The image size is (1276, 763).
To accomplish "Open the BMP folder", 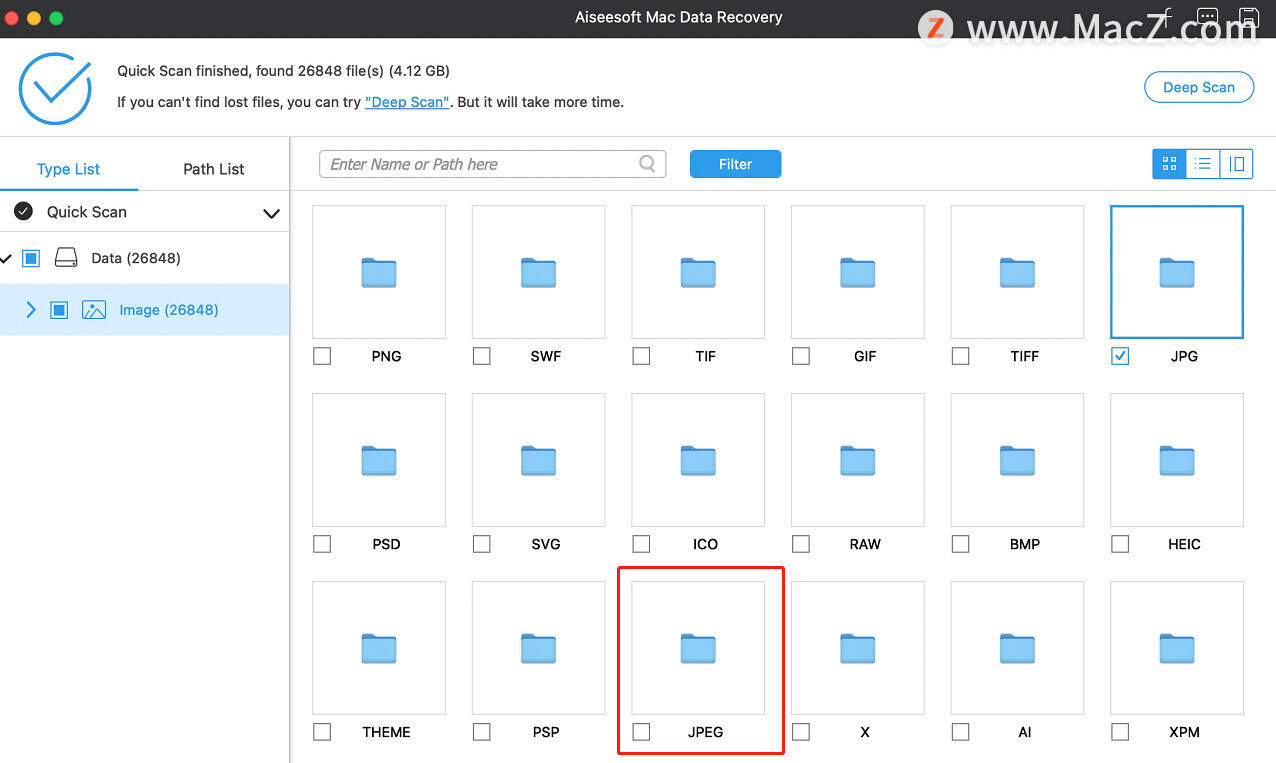I will tap(1017, 460).
